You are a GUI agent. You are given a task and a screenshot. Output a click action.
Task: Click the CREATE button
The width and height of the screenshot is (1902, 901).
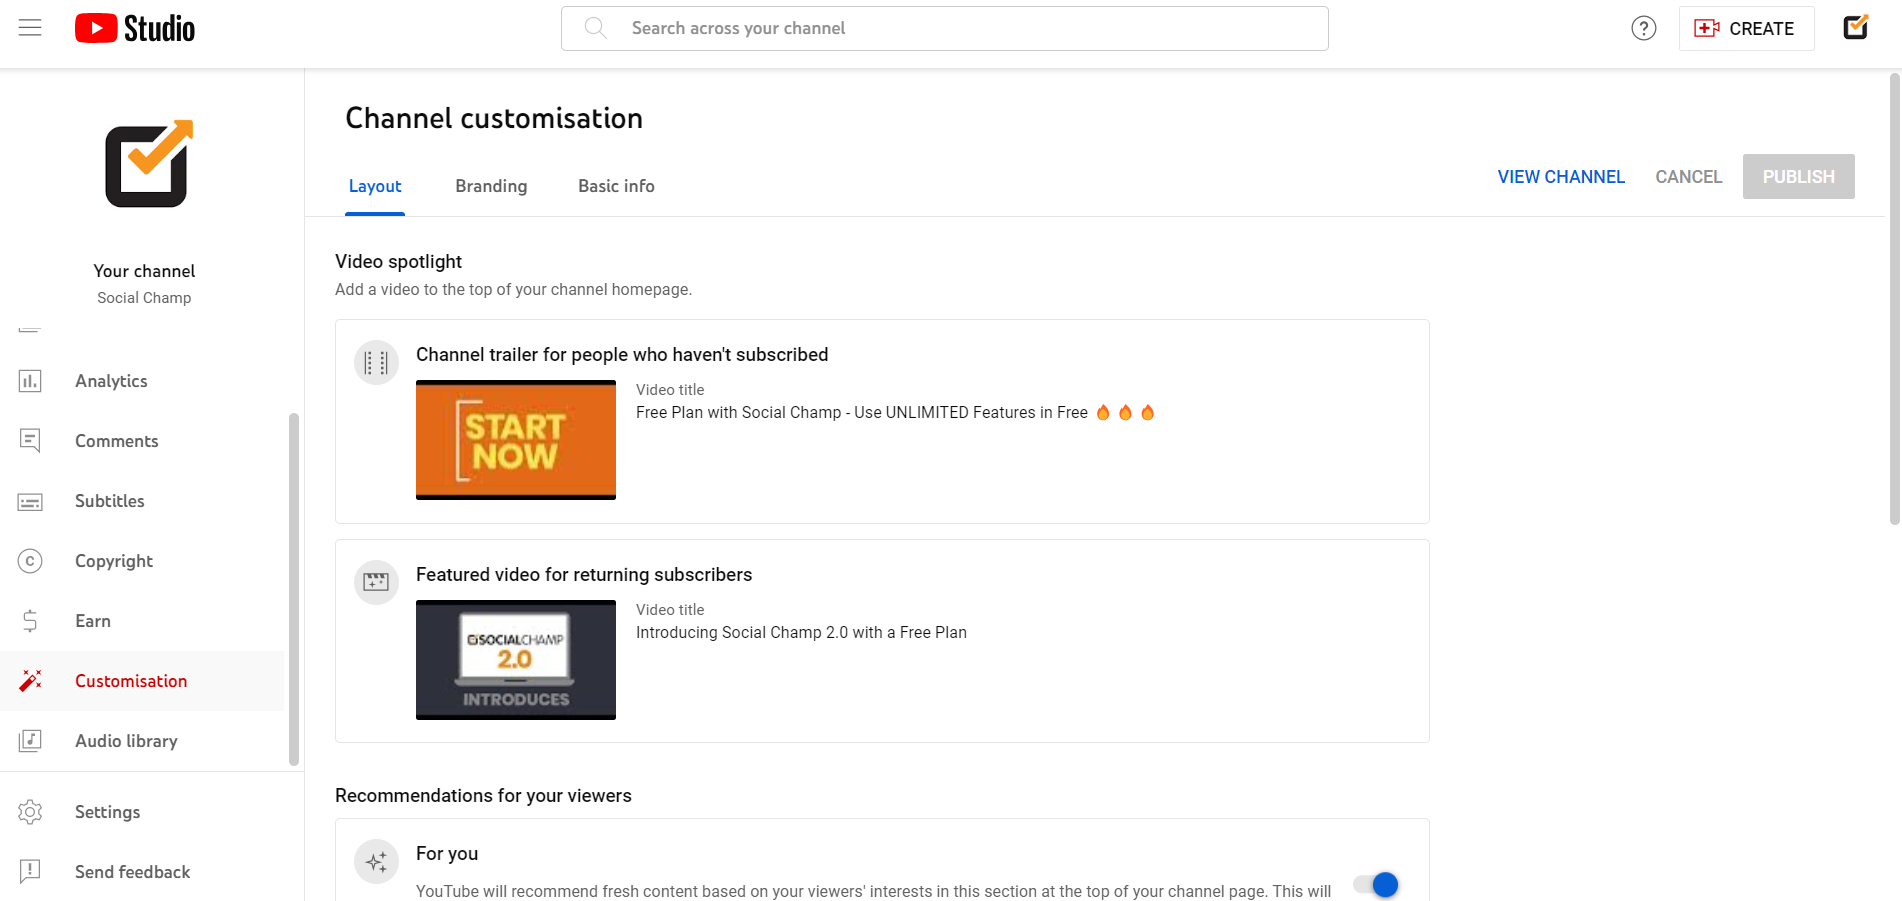pos(1746,28)
